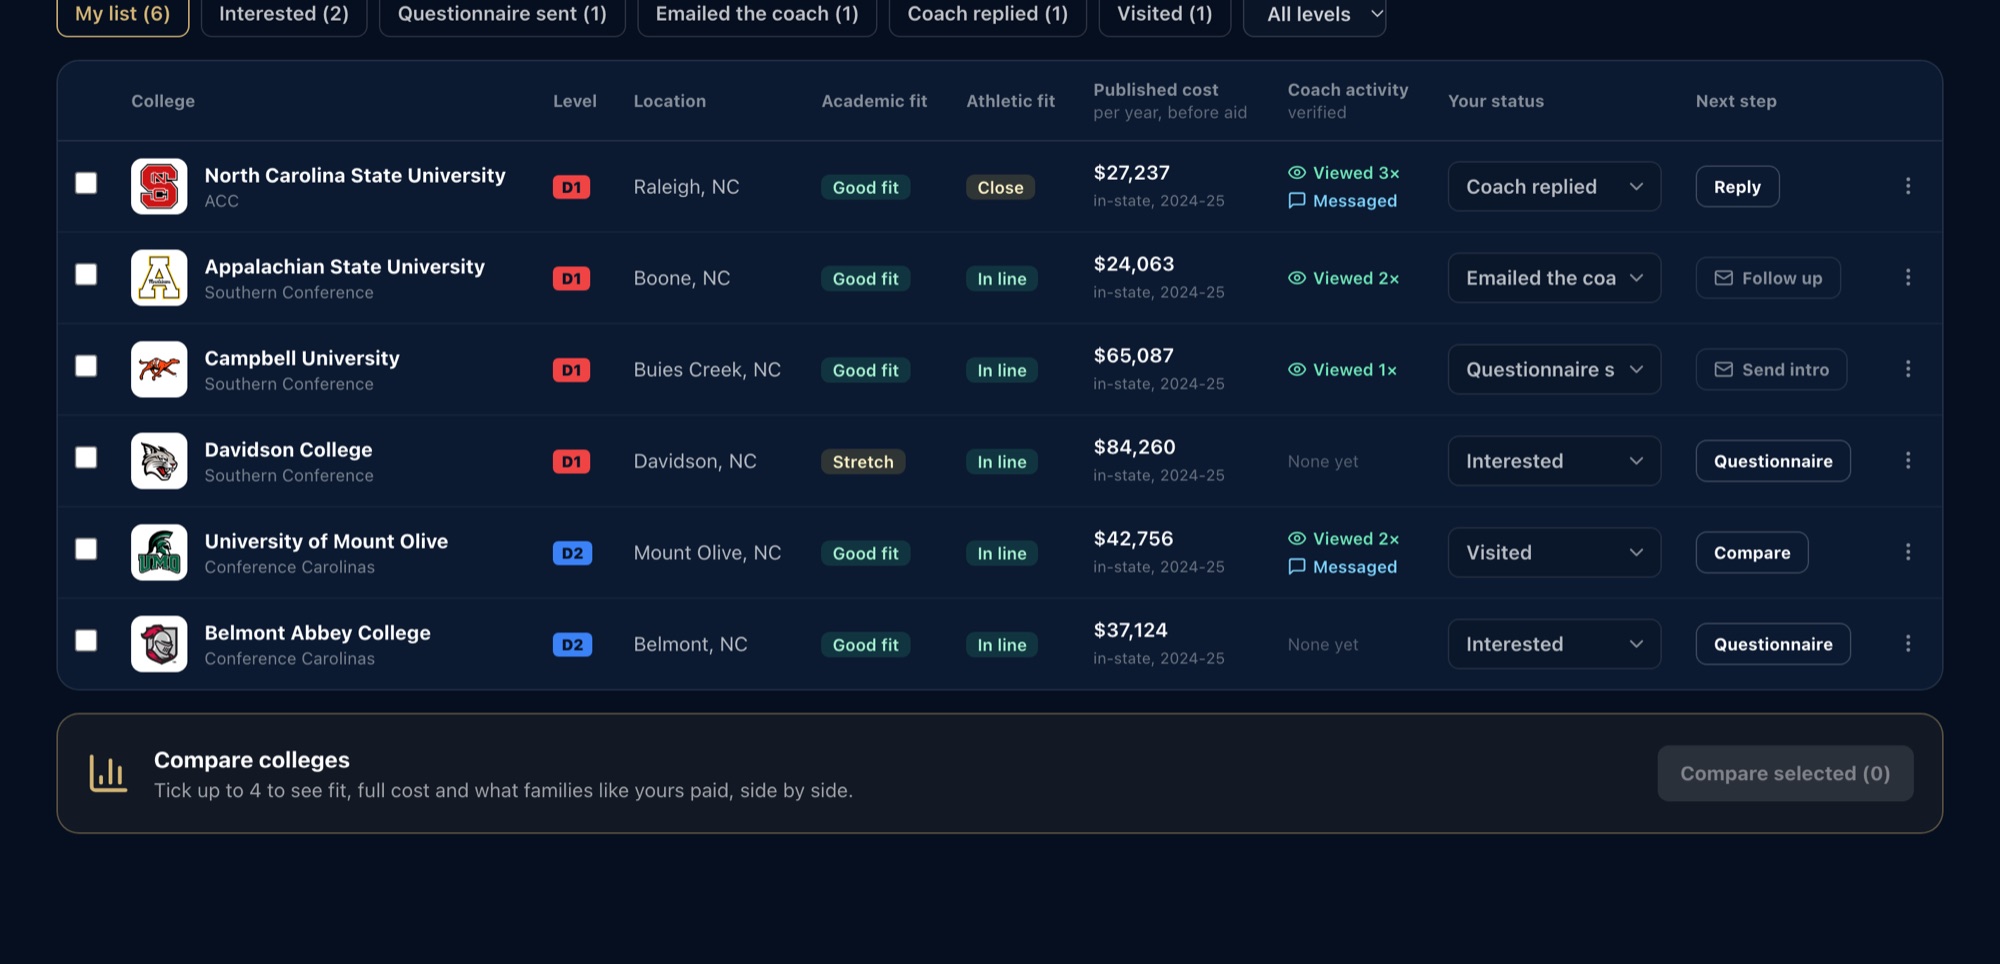Click the bar chart Compare colleges icon

tap(108, 773)
